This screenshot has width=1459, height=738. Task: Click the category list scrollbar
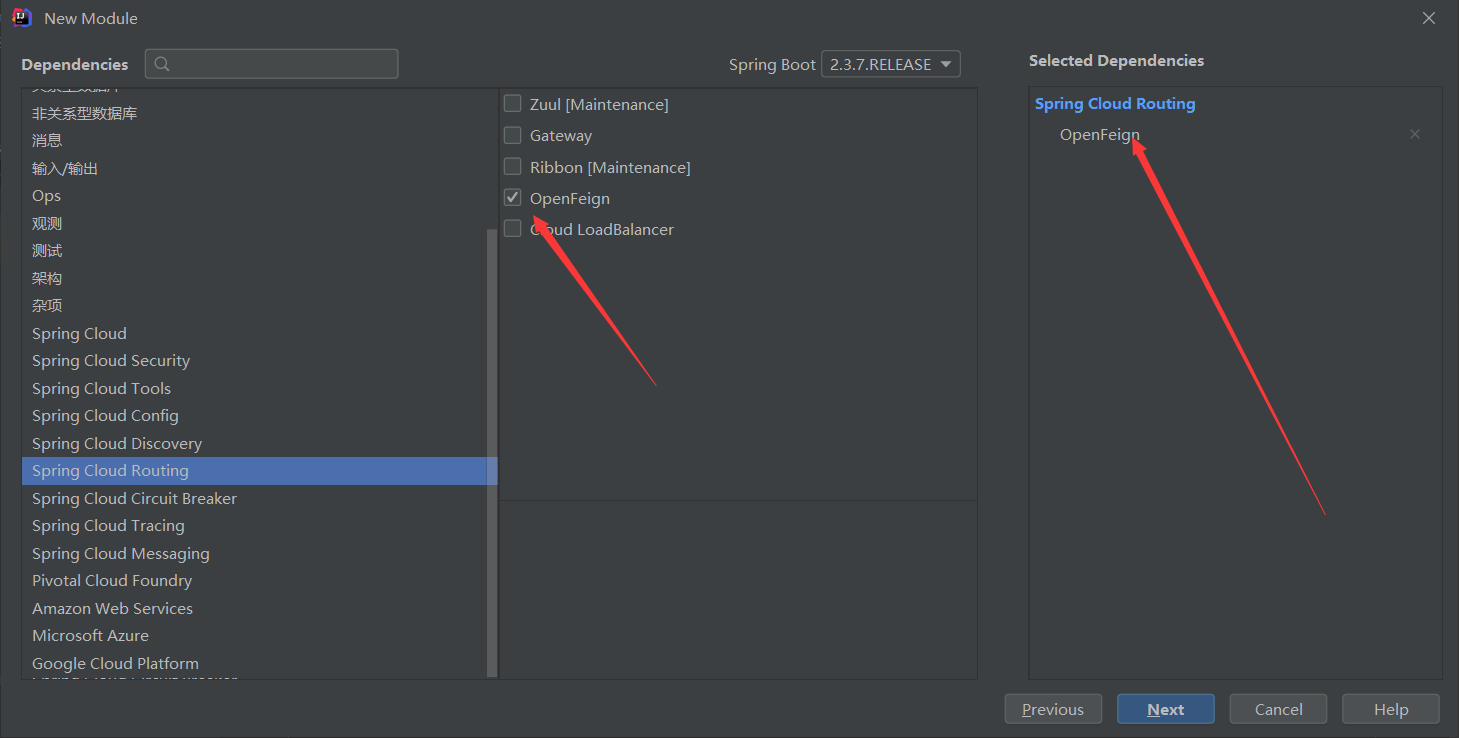491,453
